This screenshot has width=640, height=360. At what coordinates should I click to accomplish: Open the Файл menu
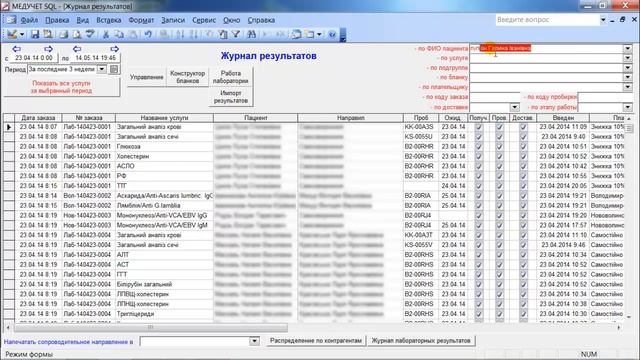pos(29,20)
